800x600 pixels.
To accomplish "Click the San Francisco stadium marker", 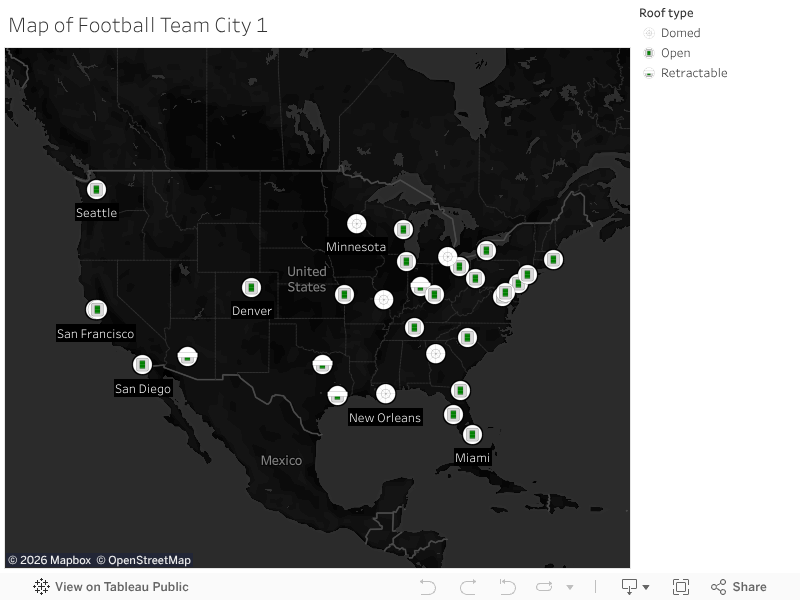I will (96, 310).
